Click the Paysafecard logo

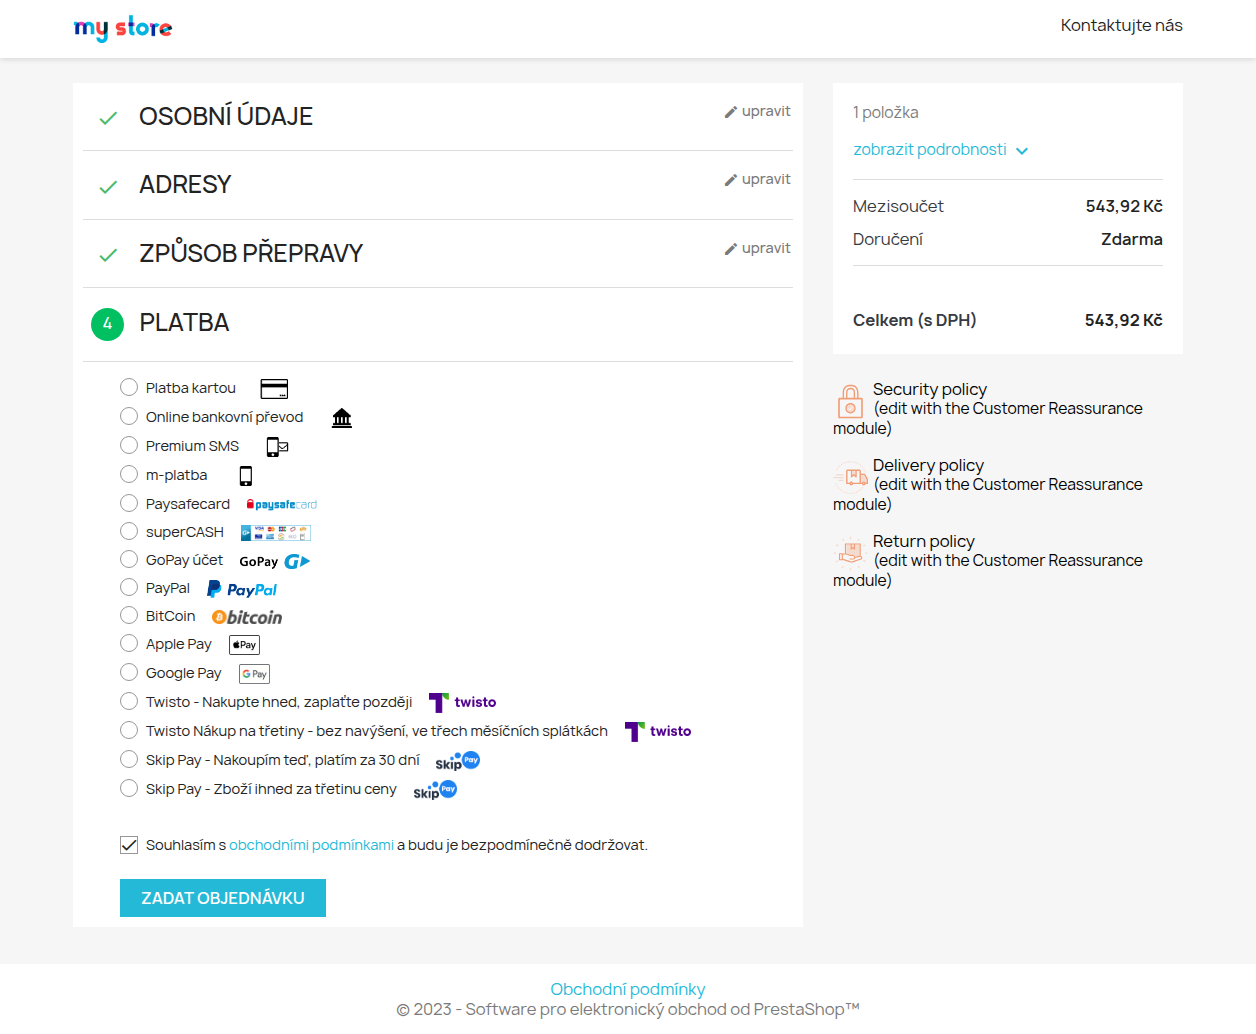pos(282,505)
